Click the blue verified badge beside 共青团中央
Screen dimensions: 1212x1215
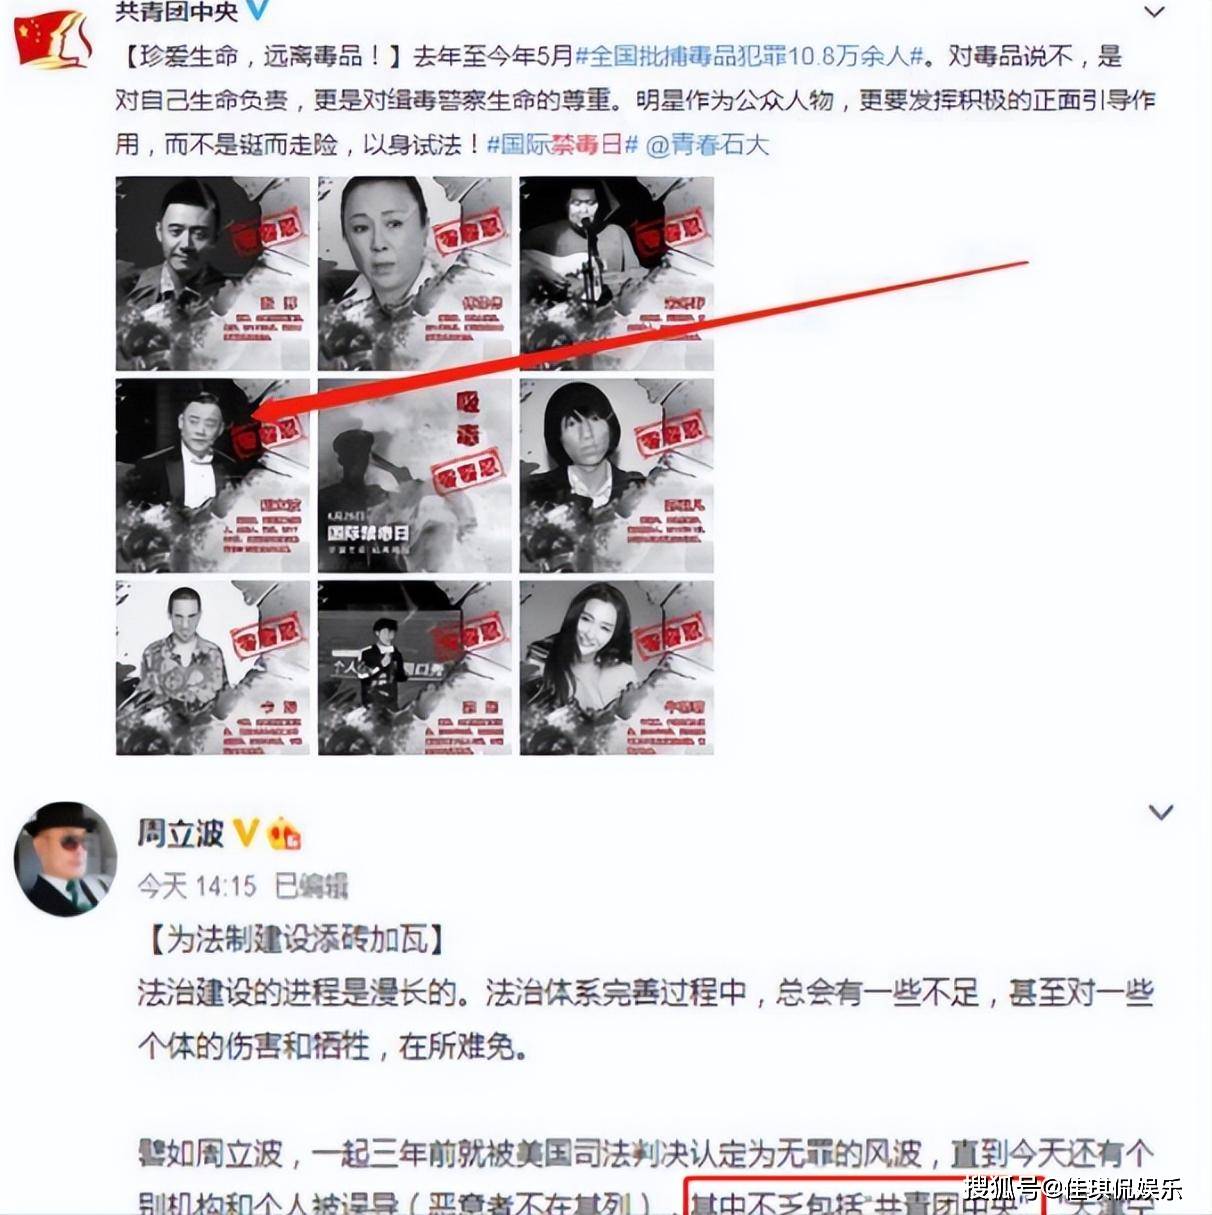(257, 10)
